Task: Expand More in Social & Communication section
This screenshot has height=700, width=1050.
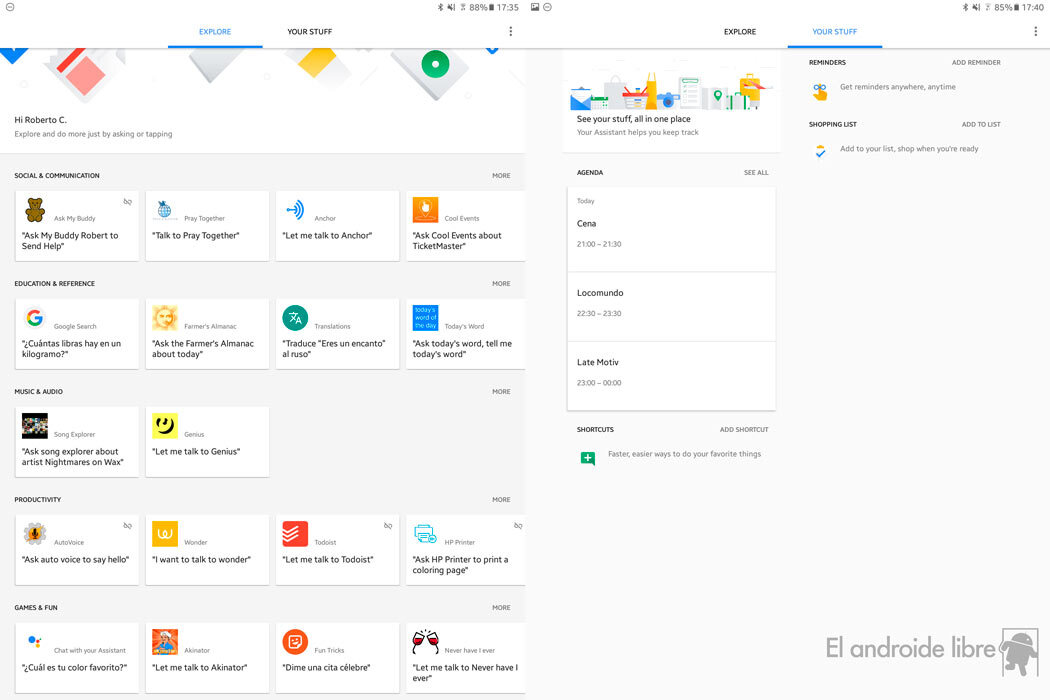Action: [x=501, y=176]
